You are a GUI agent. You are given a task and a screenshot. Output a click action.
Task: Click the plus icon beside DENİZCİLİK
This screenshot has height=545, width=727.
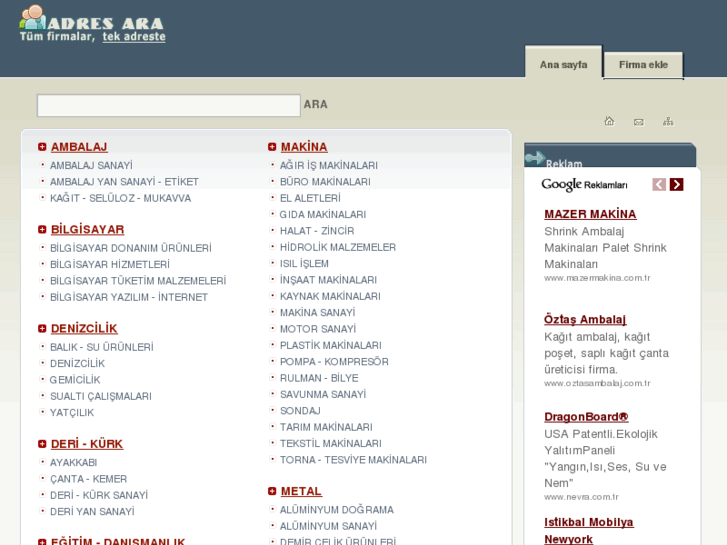click(42, 328)
